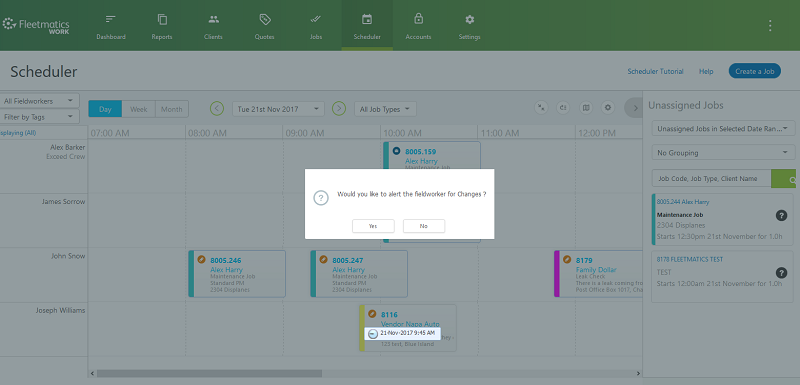800x385 pixels.
Task: Click the question mark icon in dialog
Action: [320, 199]
